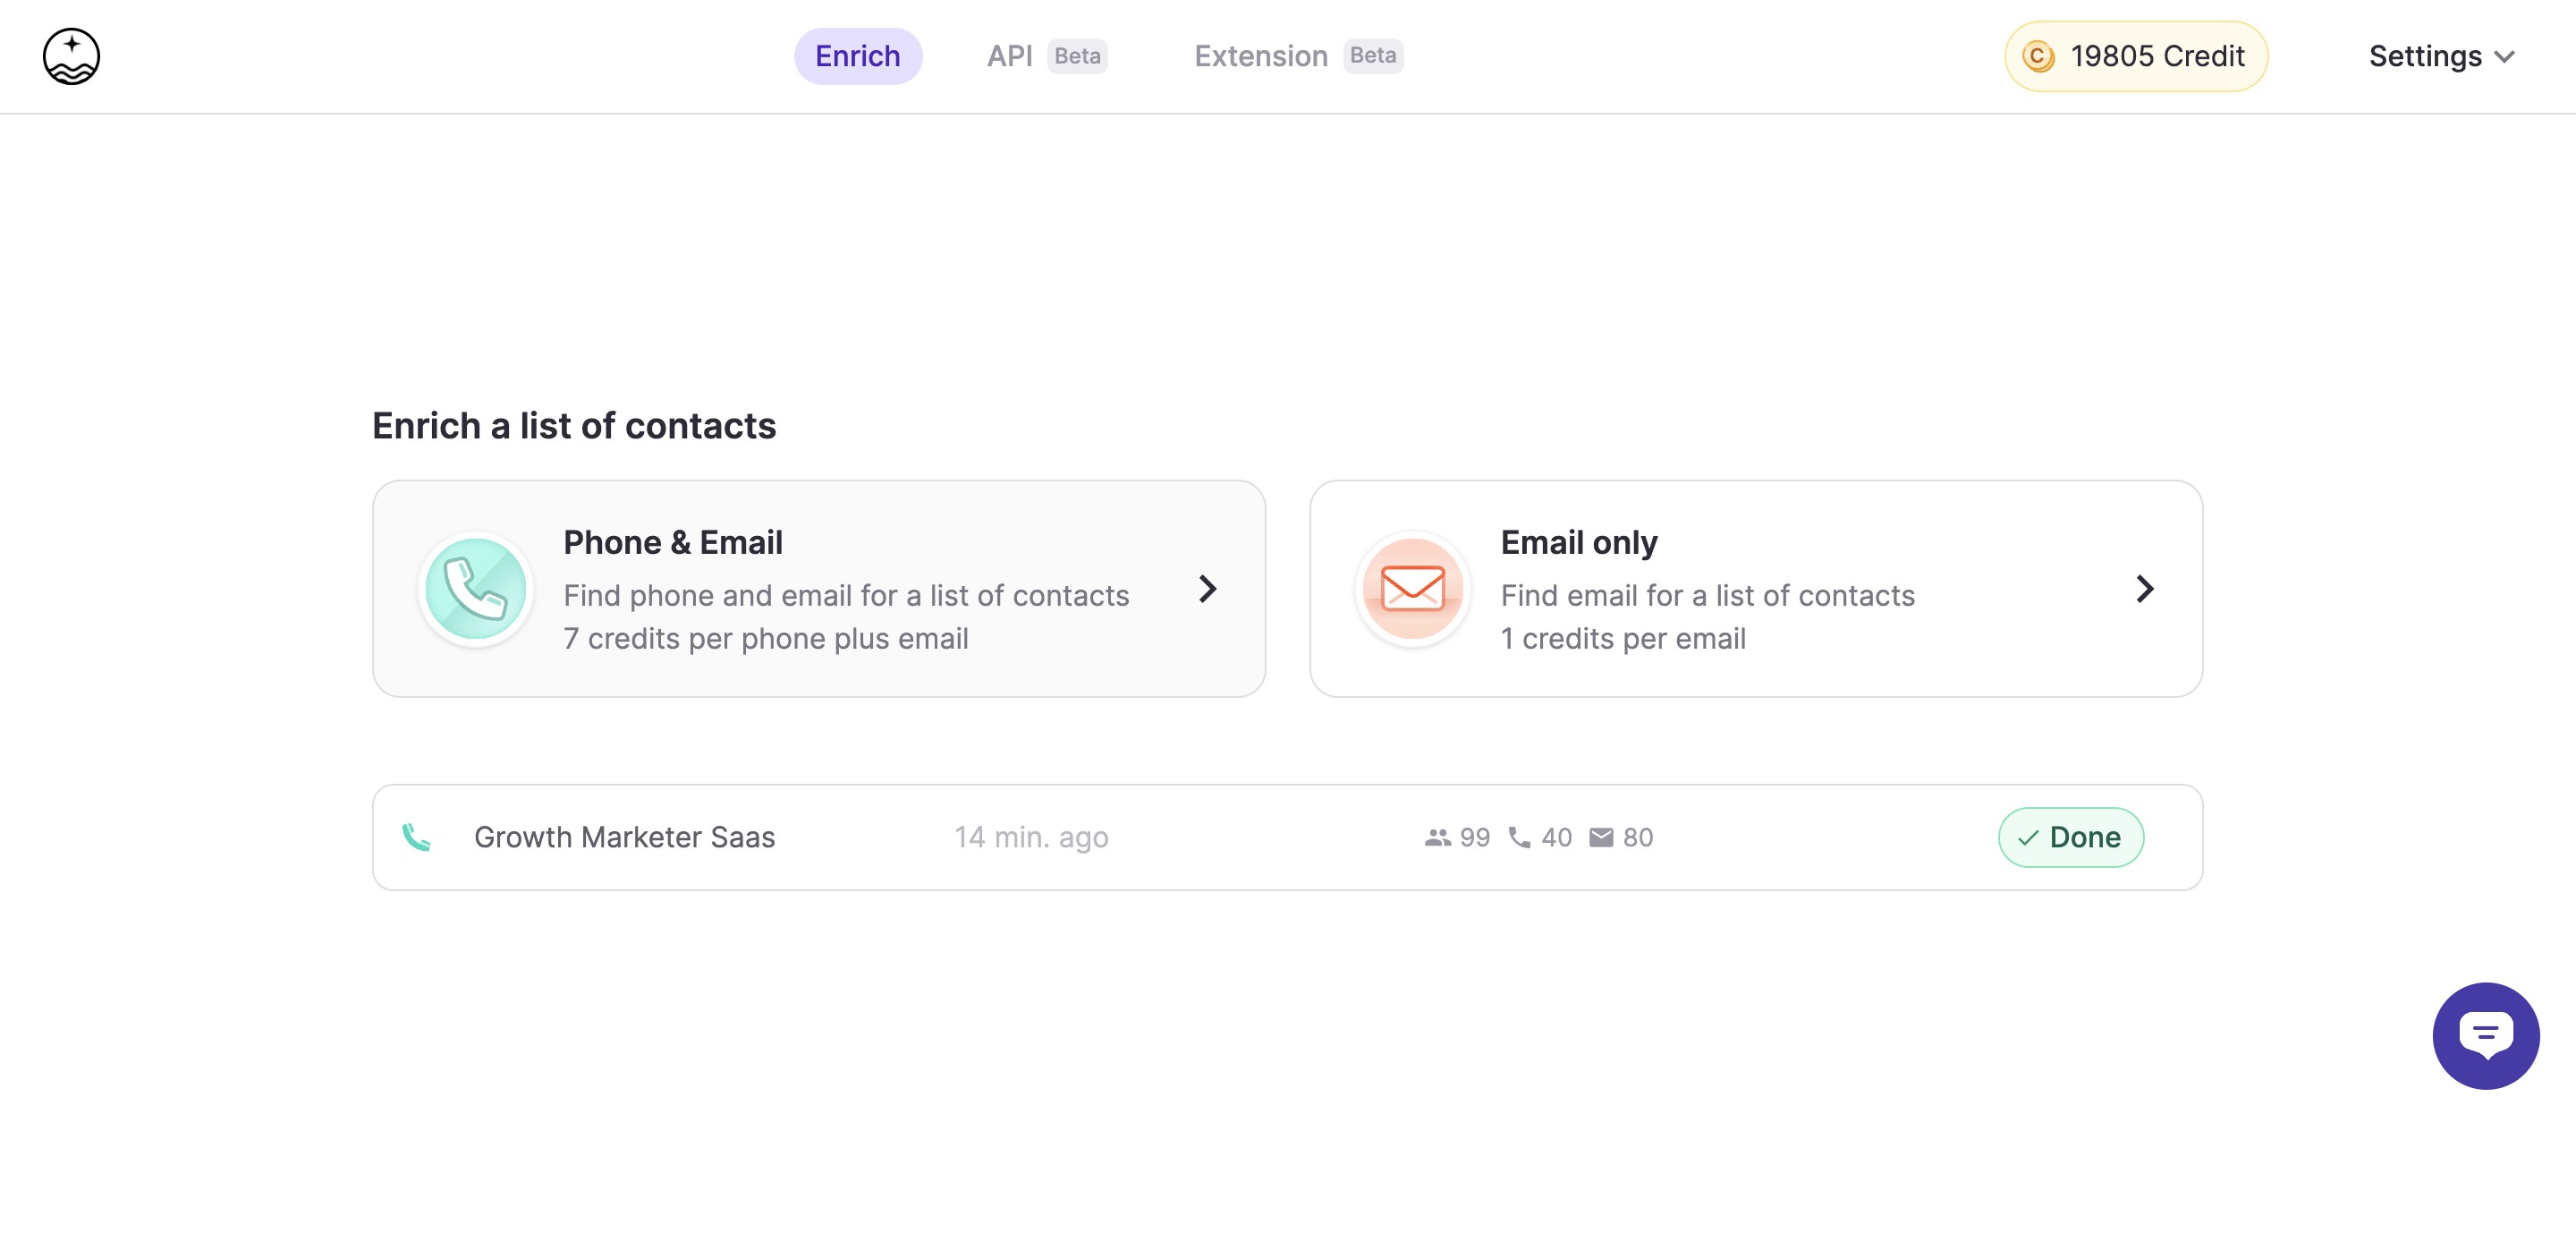Click the Done status badge
The height and width of the screenshot is (1233, 2576).
point(2070,837)
